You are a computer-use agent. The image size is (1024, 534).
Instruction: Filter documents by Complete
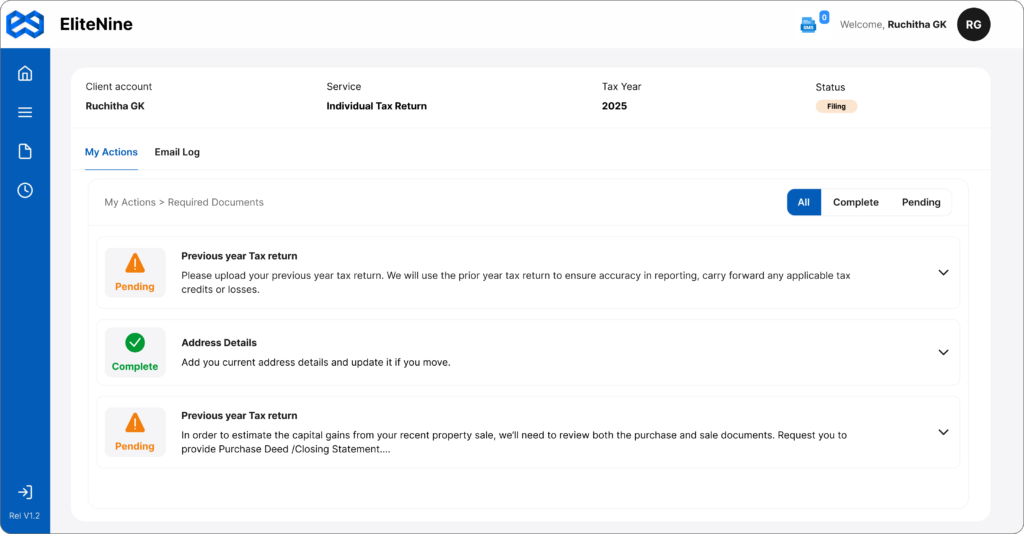(855, 202)
